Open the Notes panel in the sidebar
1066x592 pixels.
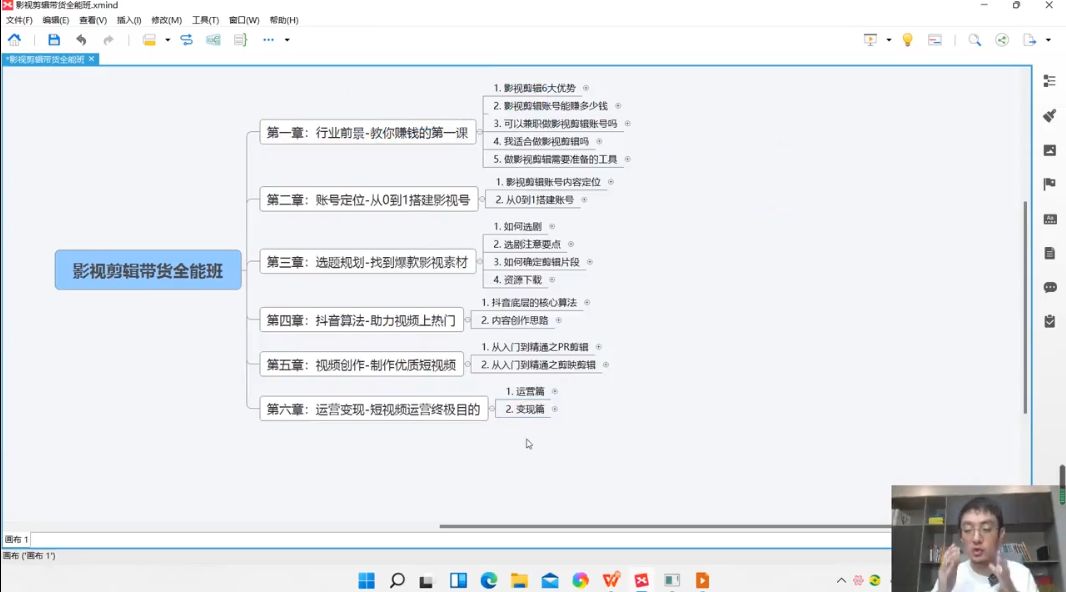coord(1050,253)
